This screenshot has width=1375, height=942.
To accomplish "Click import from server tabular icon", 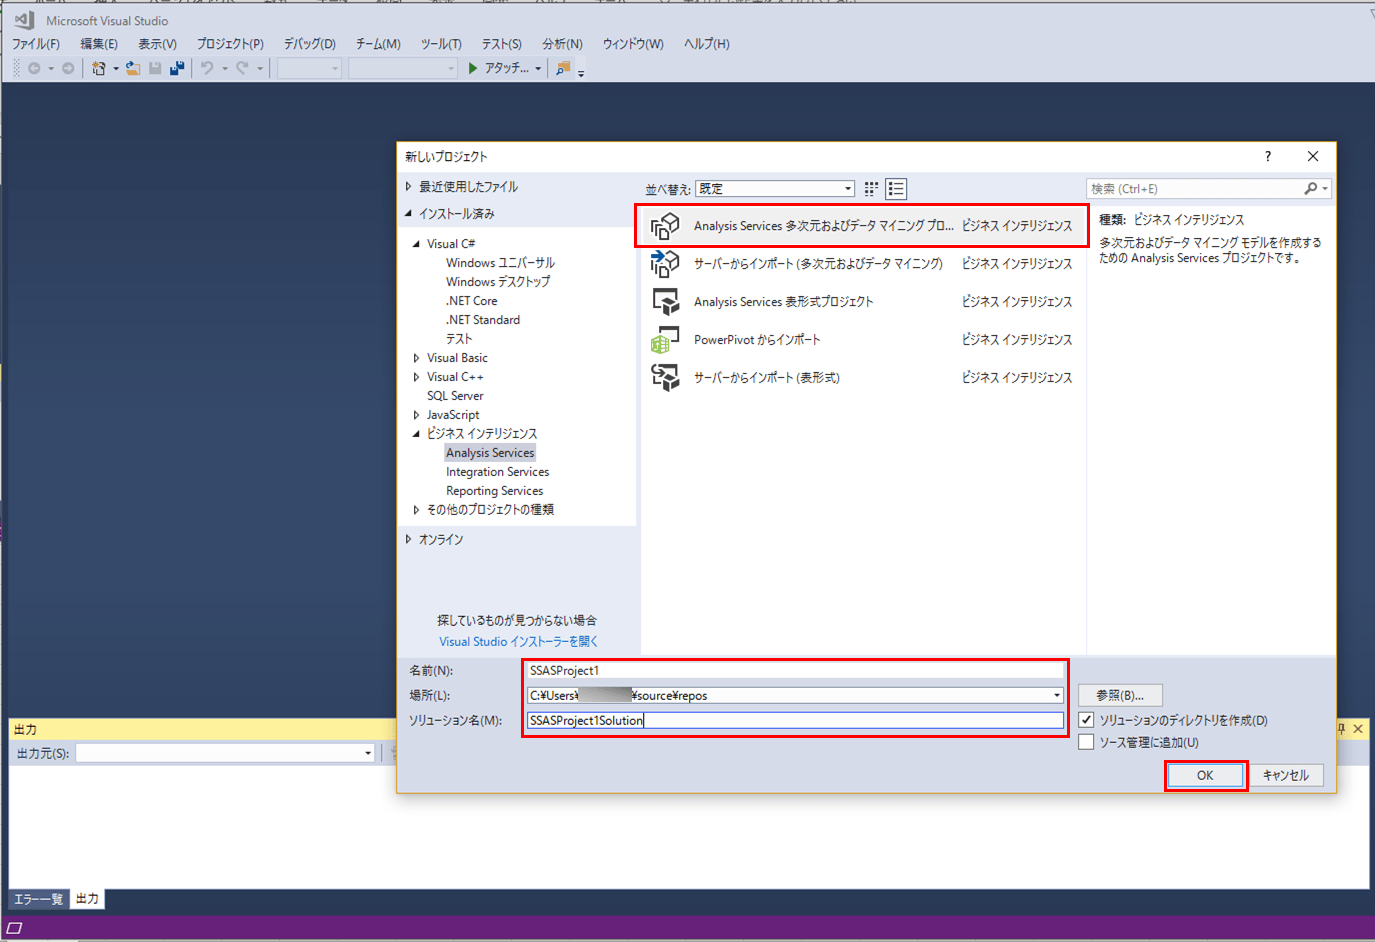I will pos(665,378).
